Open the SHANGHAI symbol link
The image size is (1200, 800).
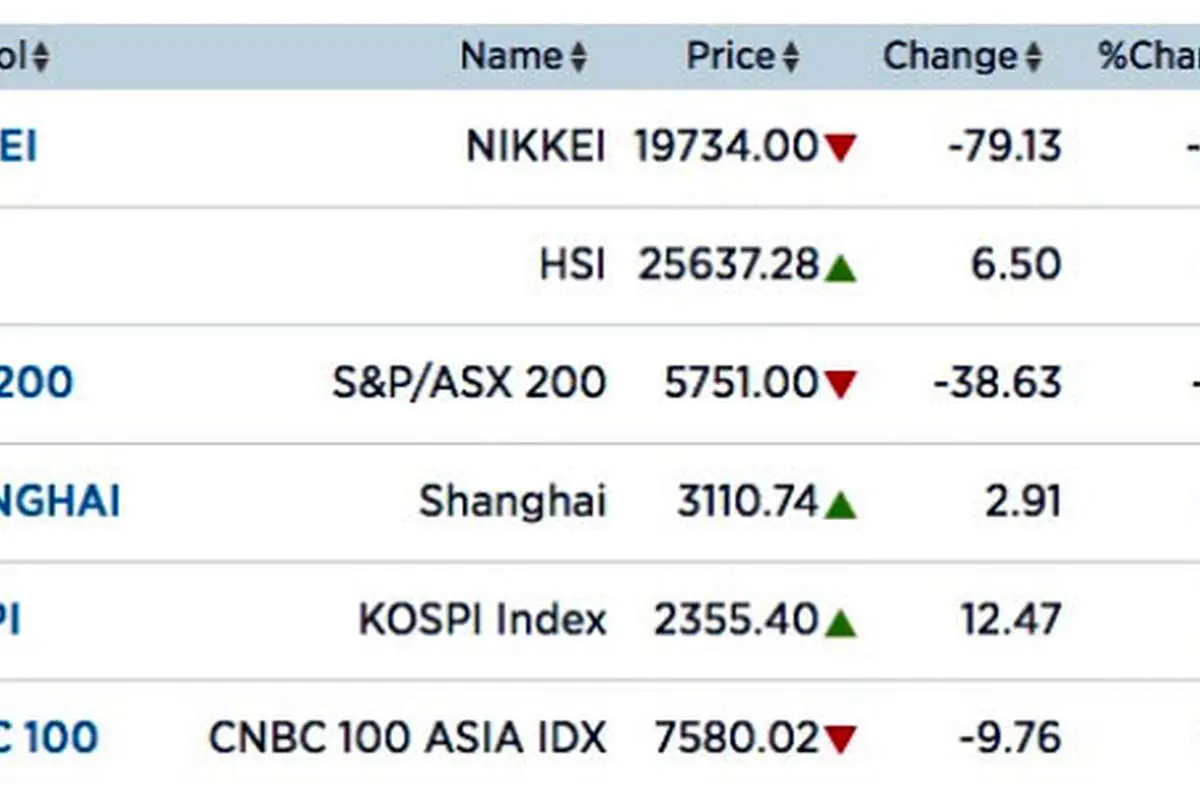(60, 501)
